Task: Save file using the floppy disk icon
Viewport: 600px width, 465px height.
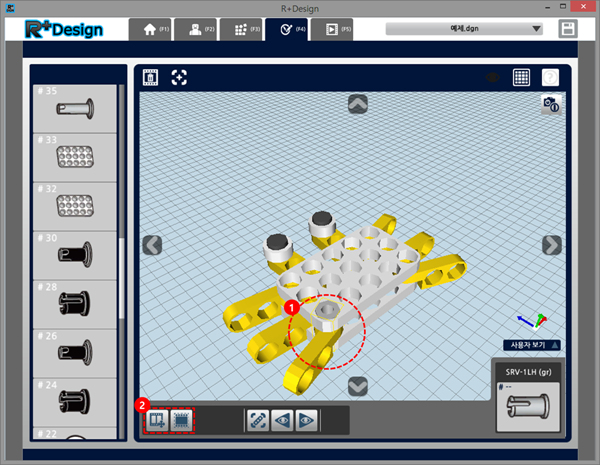Action: click(569, 29)
